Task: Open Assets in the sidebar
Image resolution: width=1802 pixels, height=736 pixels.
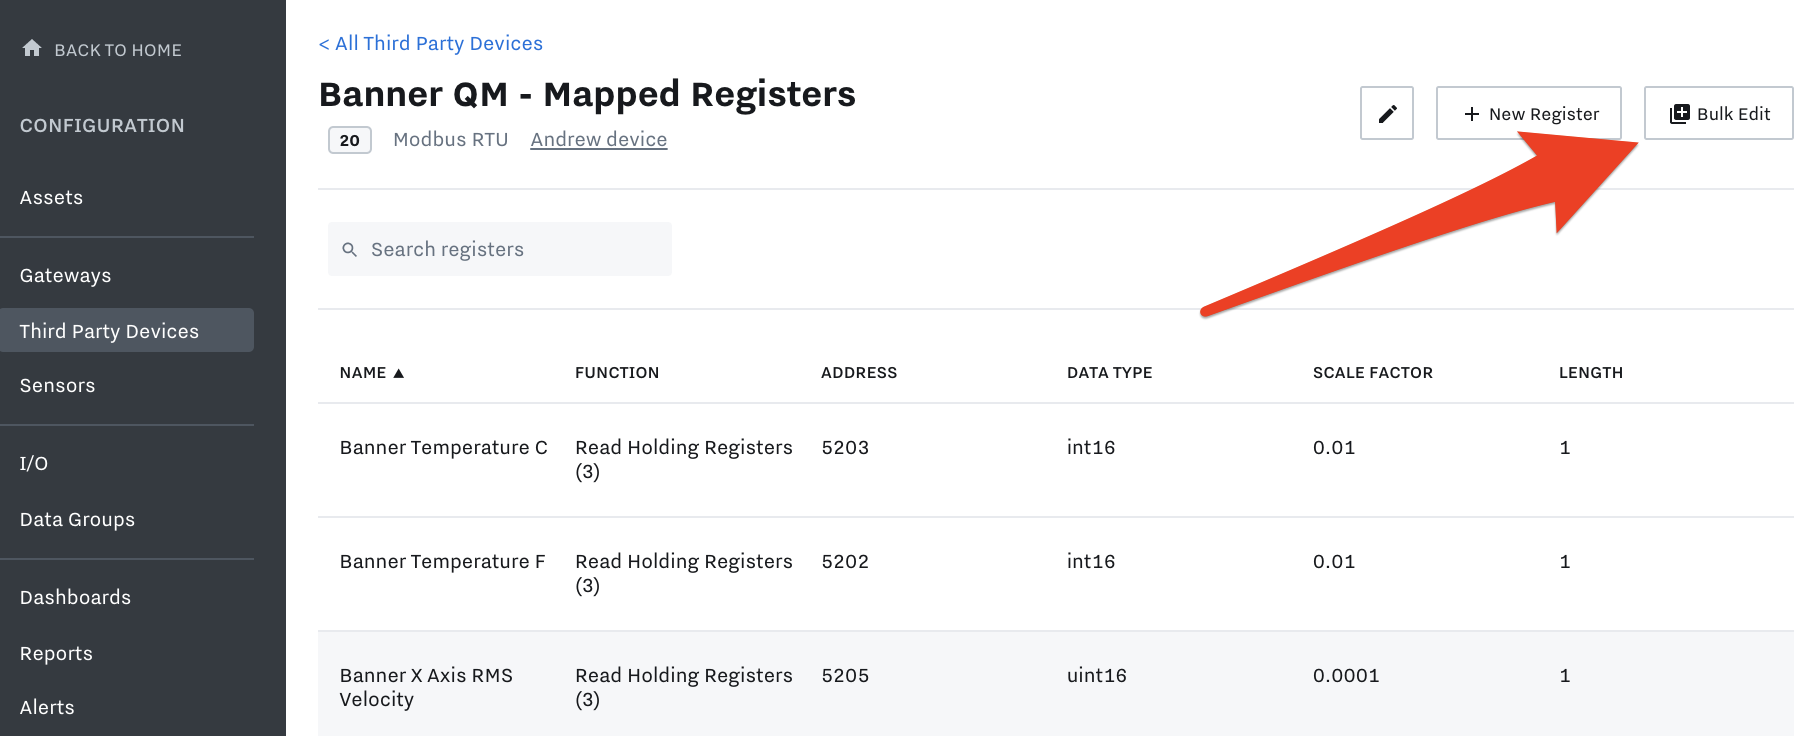Action: [x=51, y=197]
